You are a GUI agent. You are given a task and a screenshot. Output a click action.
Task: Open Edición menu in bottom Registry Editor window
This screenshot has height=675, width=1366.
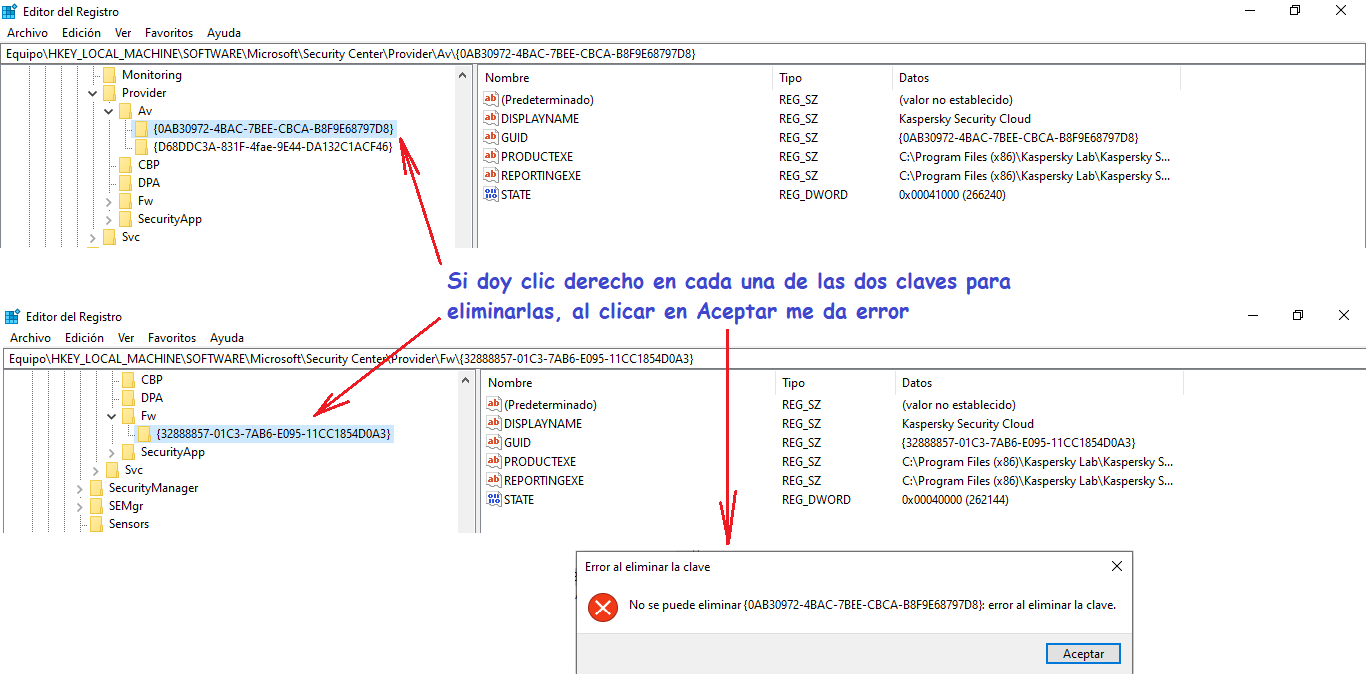[x=85, y=338]
